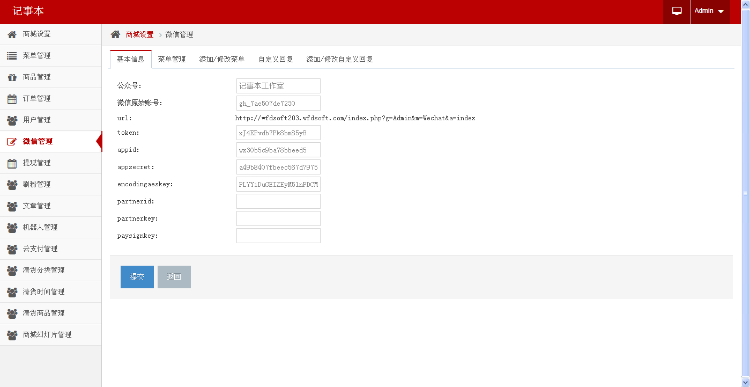
Task: Focus the empty paysignkey input field
Action: coord(278,236)
